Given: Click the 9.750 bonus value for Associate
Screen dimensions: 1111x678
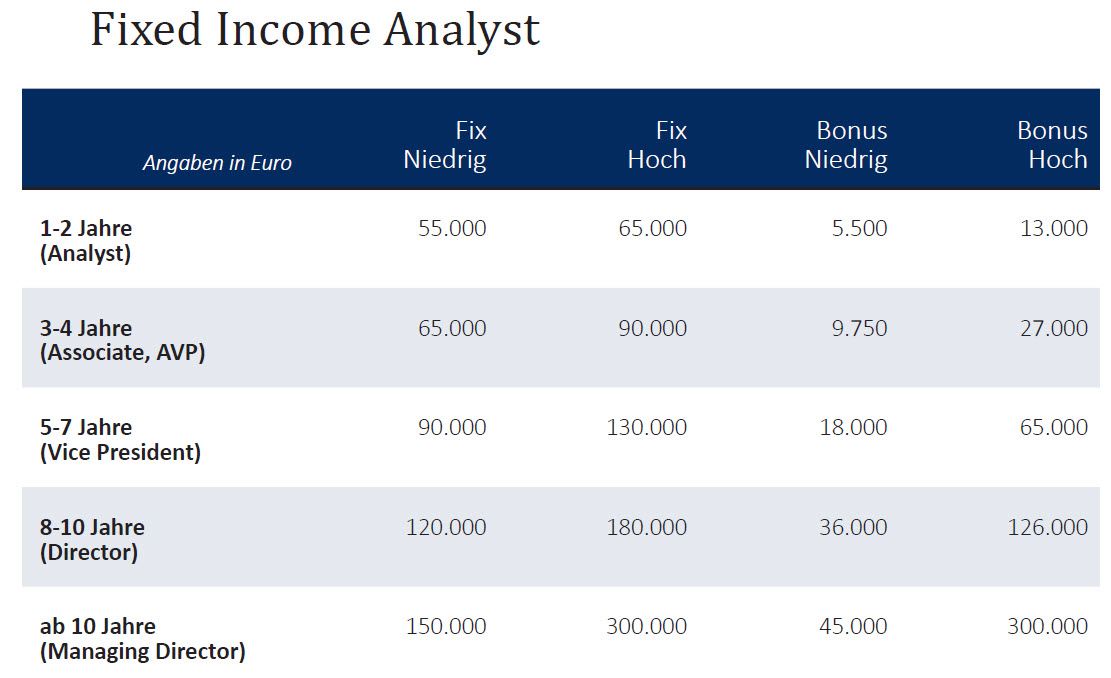Looking at the screenshot, I should click(859, 328).
